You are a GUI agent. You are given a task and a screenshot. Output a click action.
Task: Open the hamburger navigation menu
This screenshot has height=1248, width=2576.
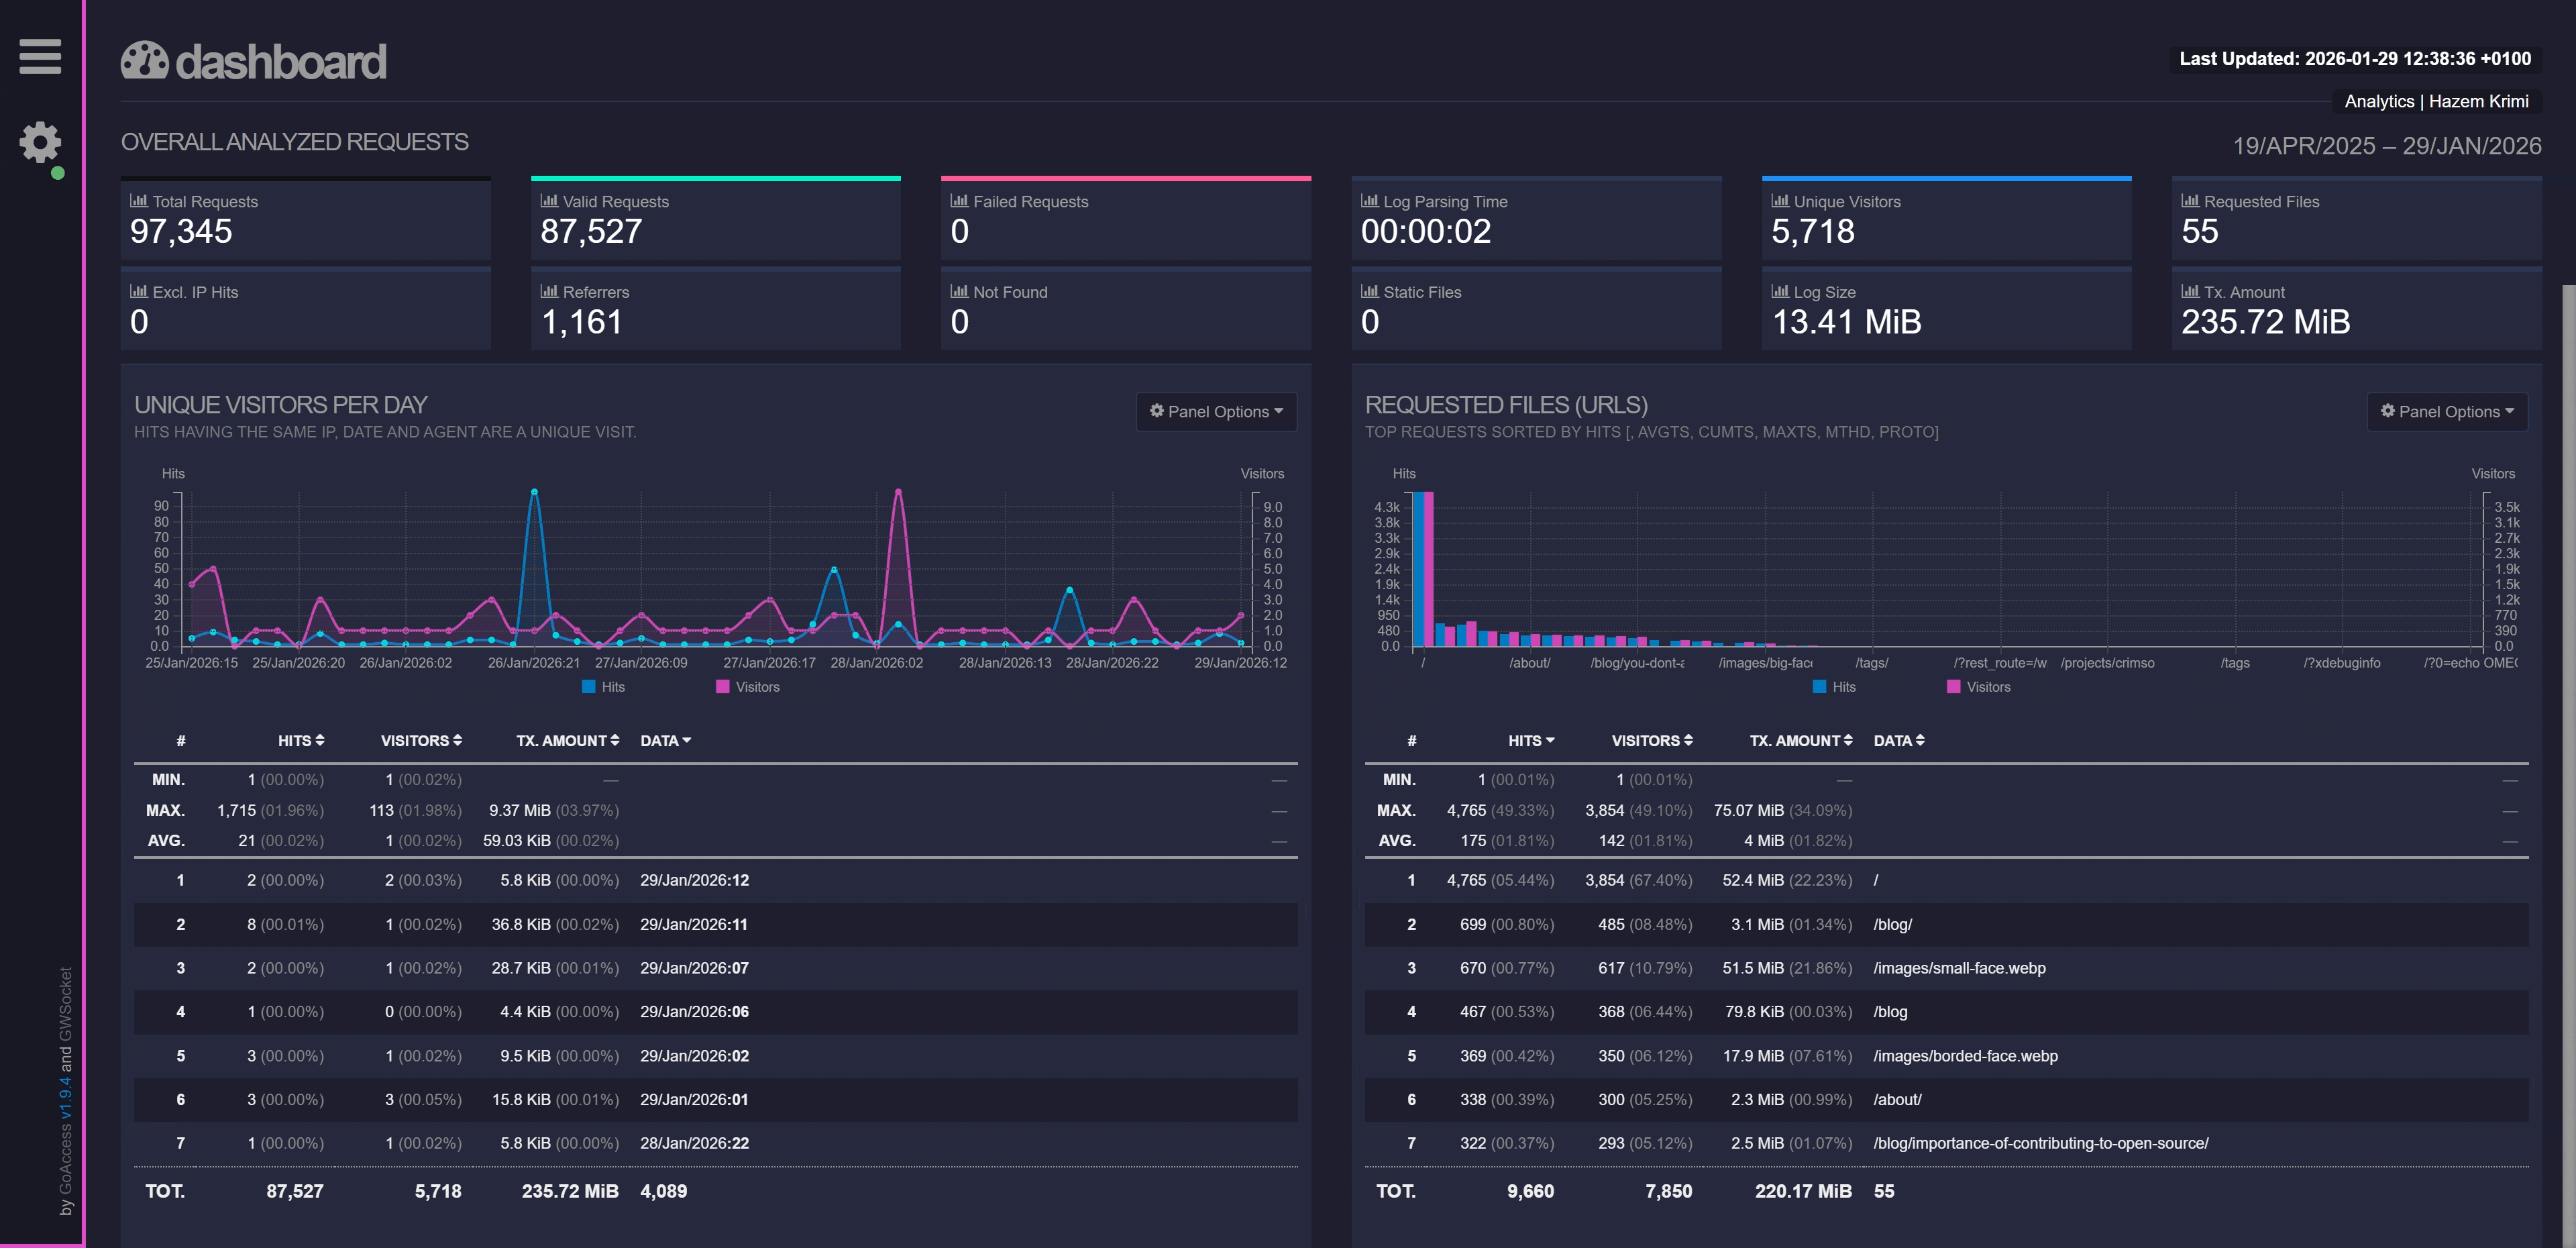pyautogui.click(x=40, y=56)
